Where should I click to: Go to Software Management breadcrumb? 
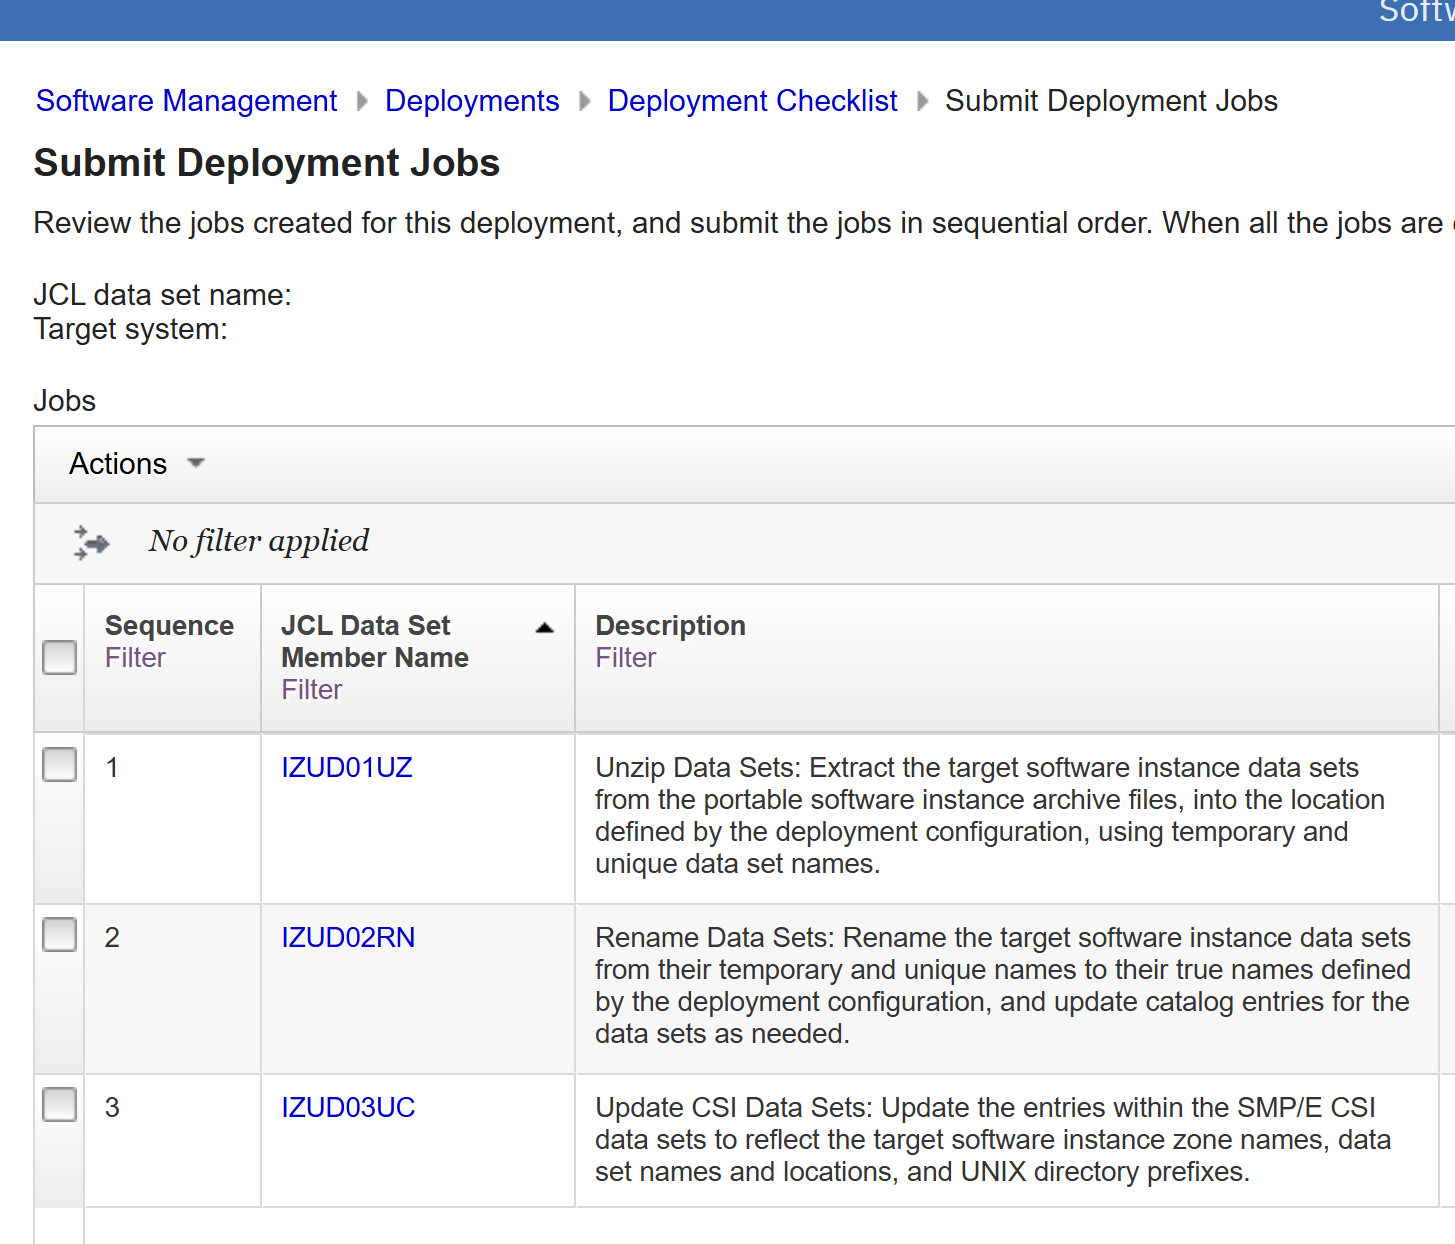tap(186, 101)
